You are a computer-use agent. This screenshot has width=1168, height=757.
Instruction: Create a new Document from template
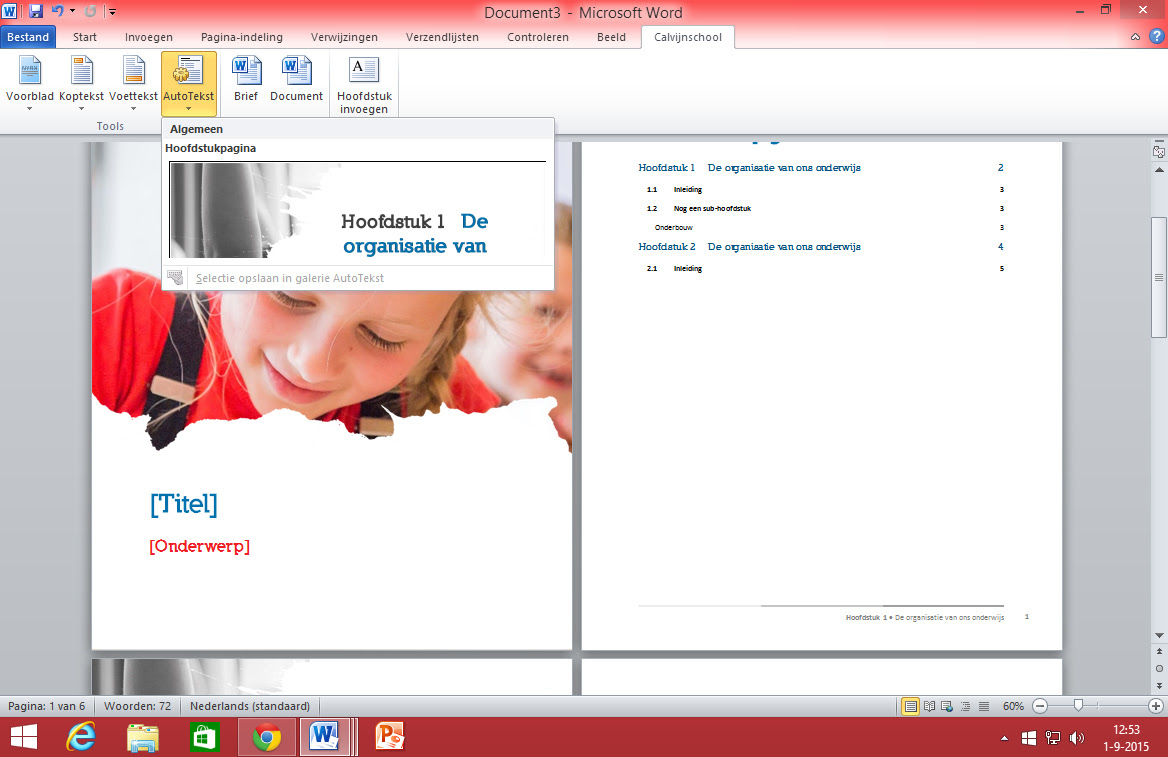pos(296,79)
